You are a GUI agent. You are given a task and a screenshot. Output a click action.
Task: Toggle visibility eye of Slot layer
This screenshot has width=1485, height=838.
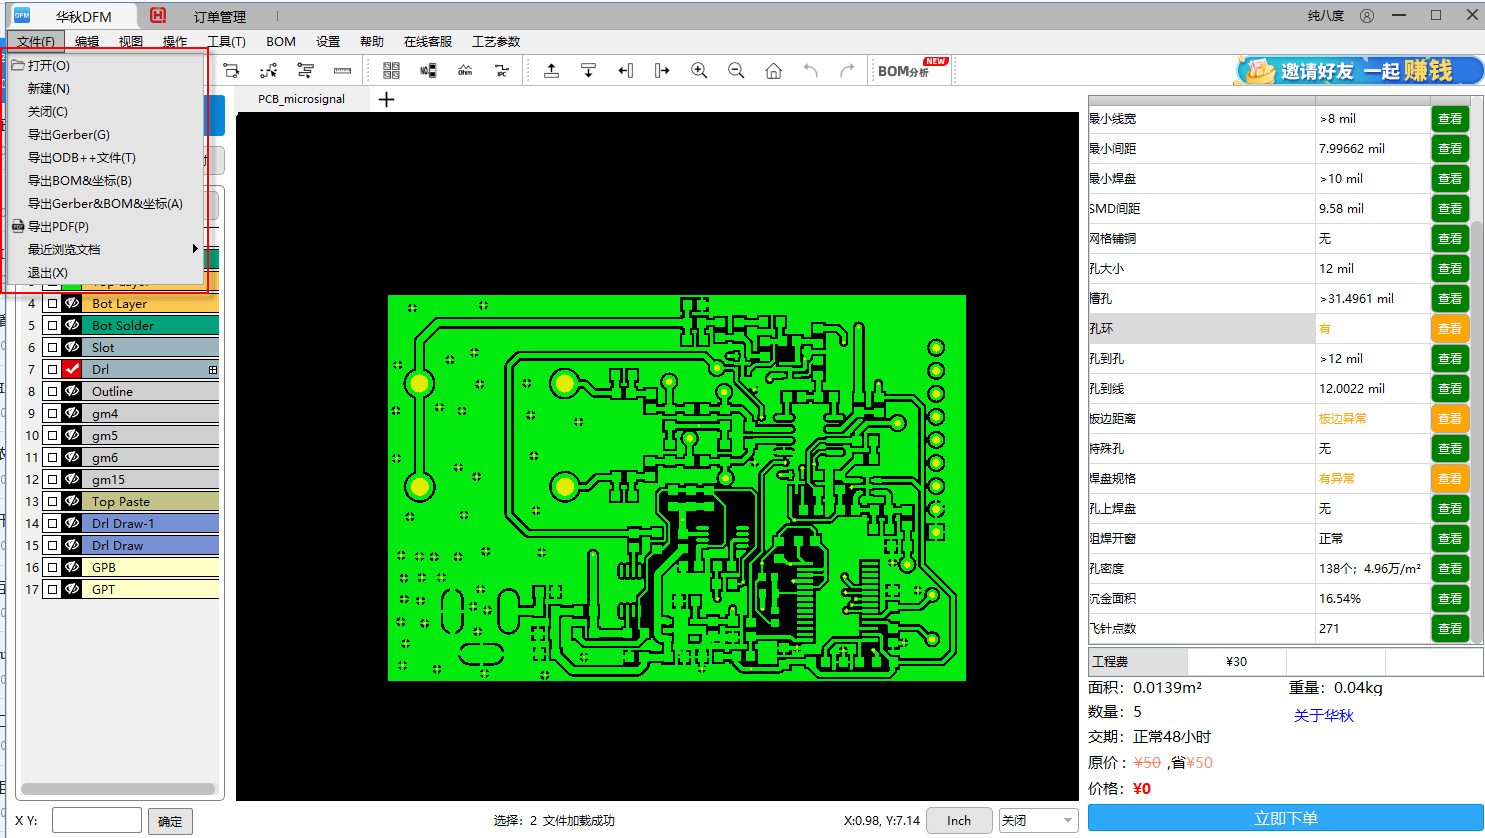(x=72, y=347)
